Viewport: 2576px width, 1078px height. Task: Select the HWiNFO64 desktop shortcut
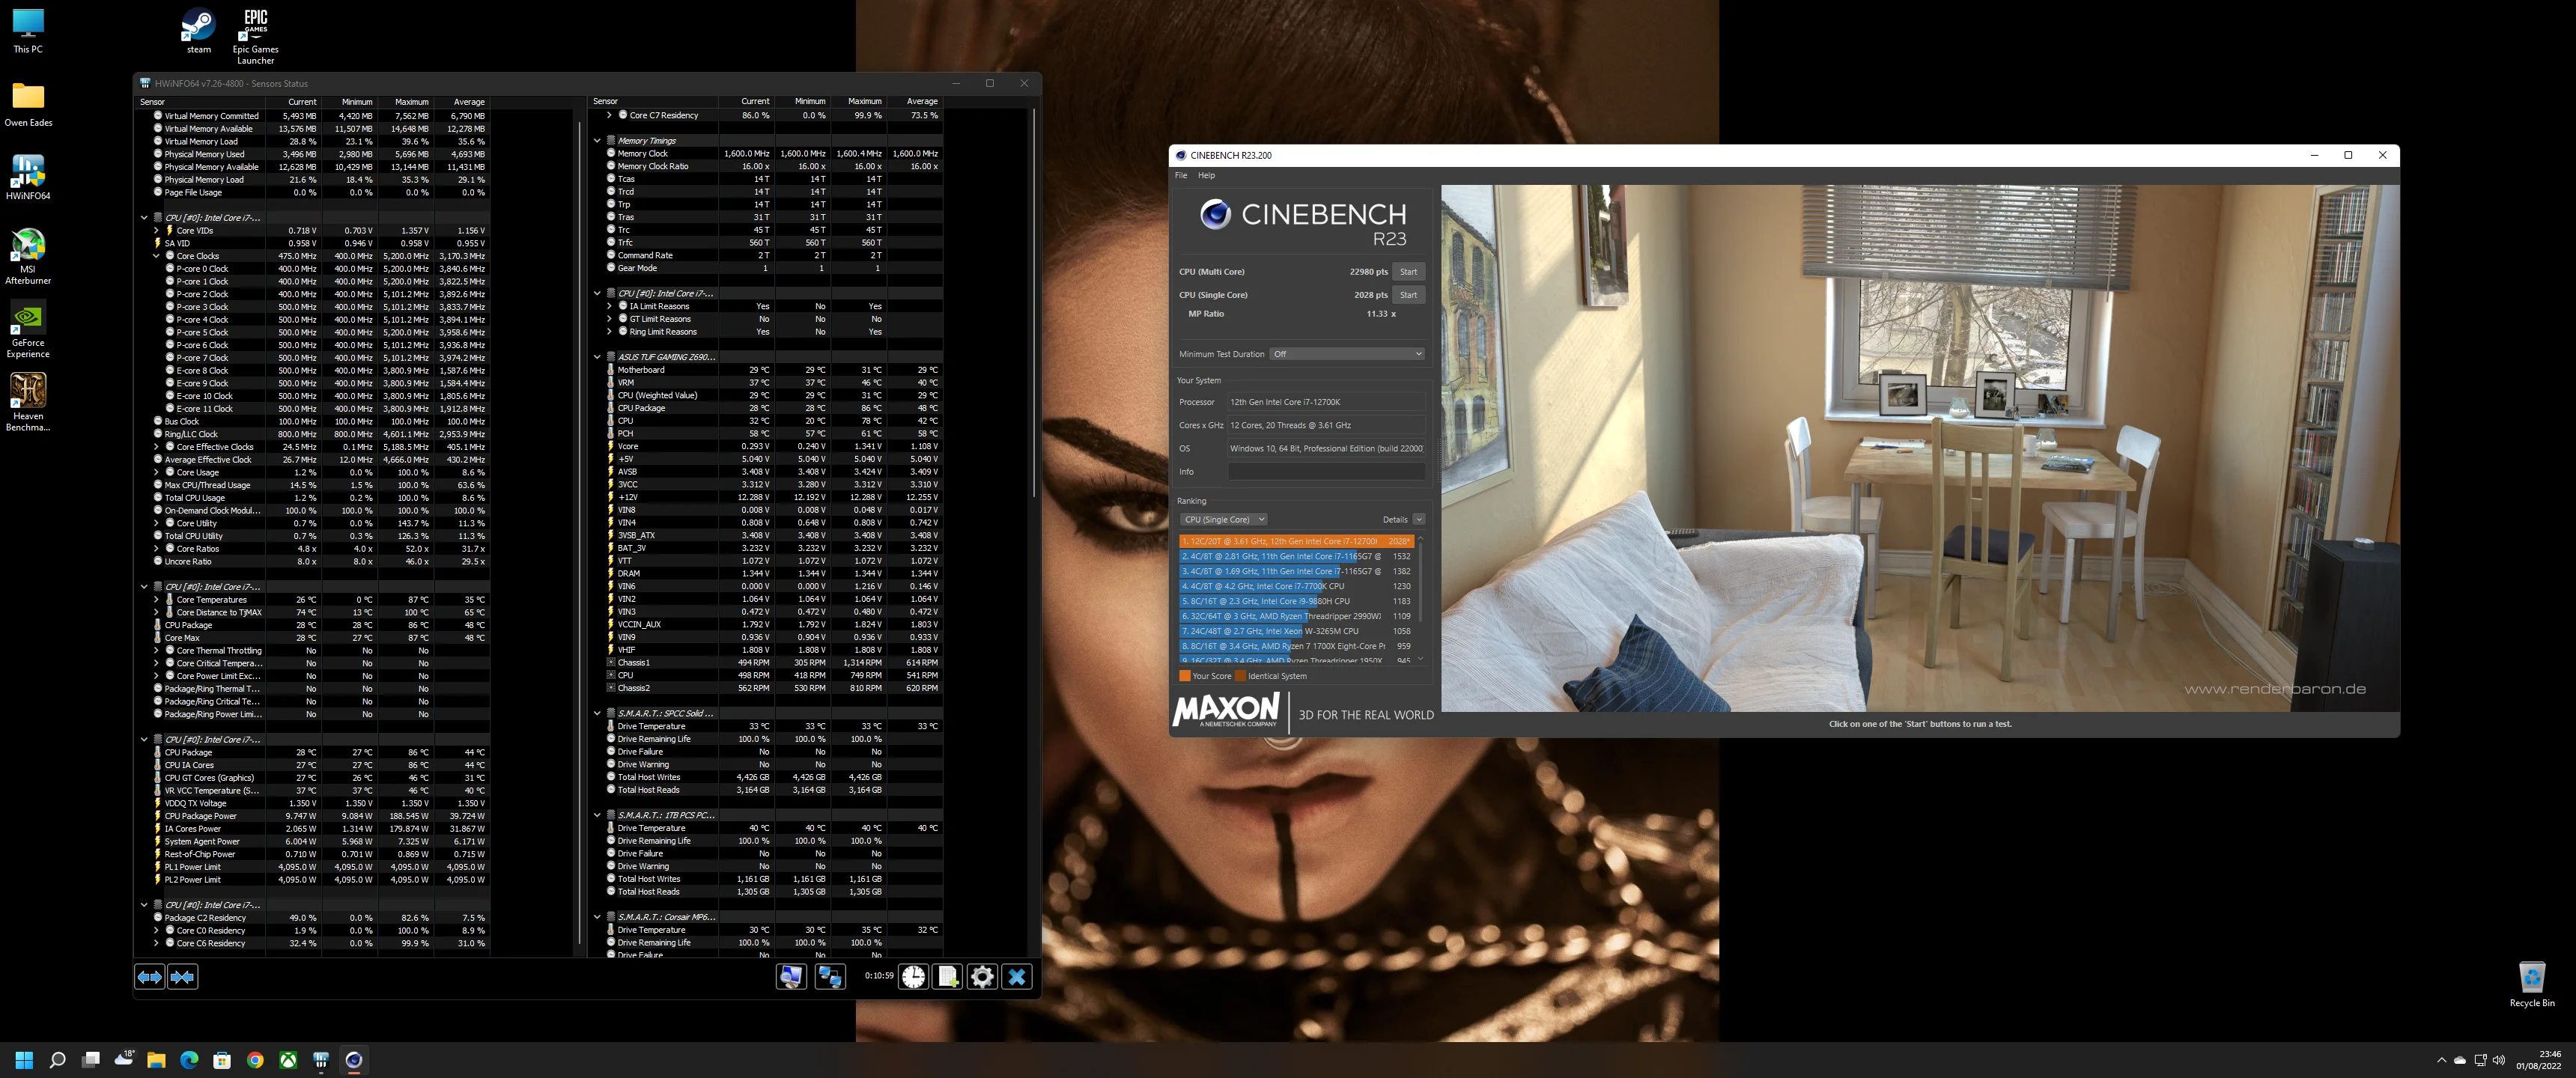pos(28,177)
